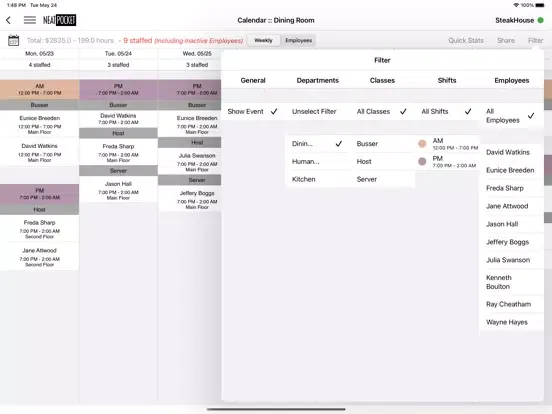Open the hamburger menu
This screenshot has height=414, width=552.
(x=30, y=20)
